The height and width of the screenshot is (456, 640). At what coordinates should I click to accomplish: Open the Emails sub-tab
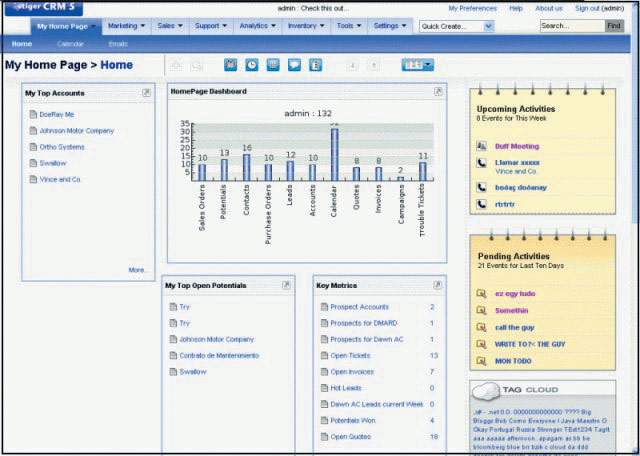tap(118, 44)
